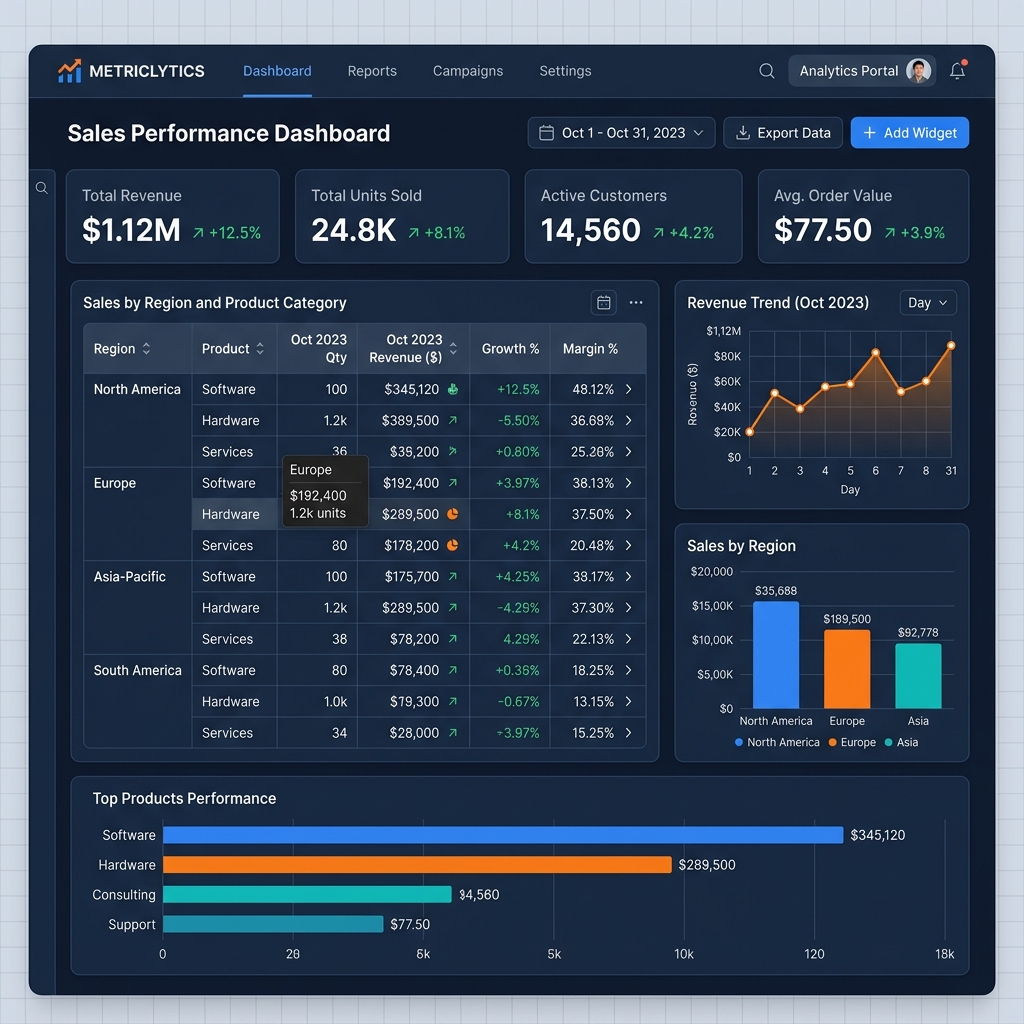Open the Campaigns tab
This screenshot has height=1024, width=1024.
click(x=468, y=71)
